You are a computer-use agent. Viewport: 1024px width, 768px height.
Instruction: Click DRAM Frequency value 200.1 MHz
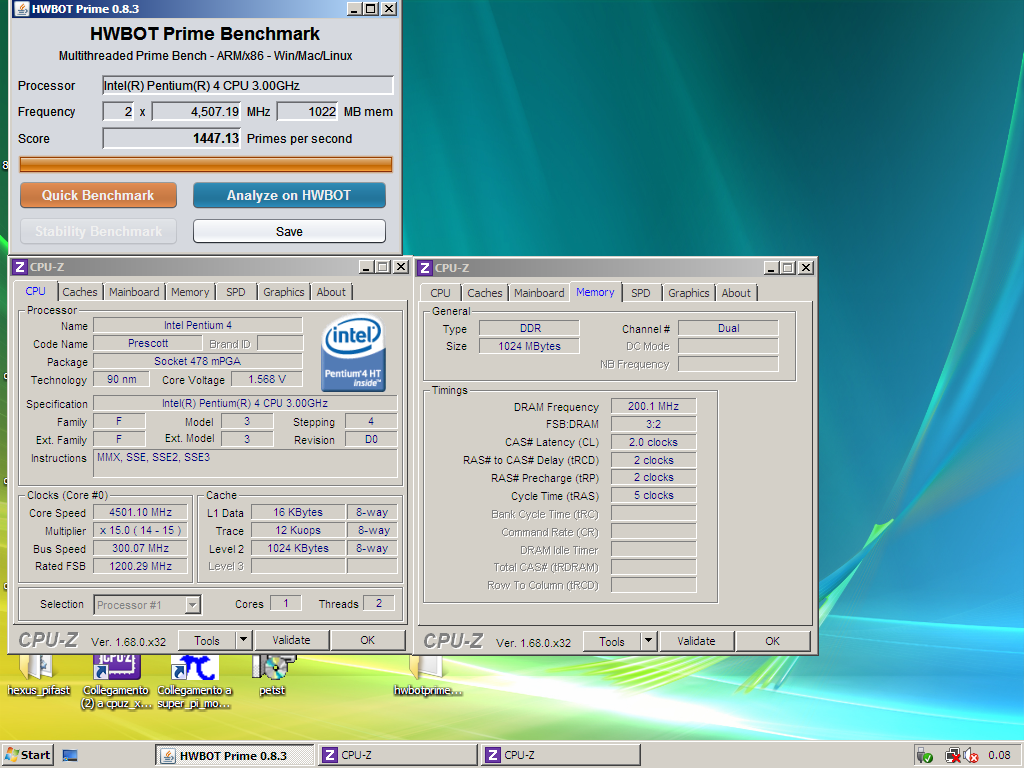pos(653,406)
